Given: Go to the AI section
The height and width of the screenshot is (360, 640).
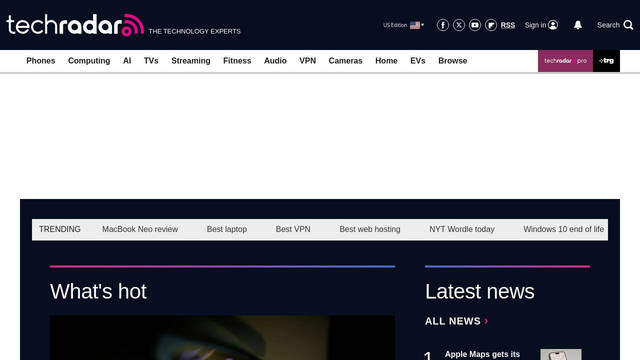Looking at the screenshot, I should (127, 61).
